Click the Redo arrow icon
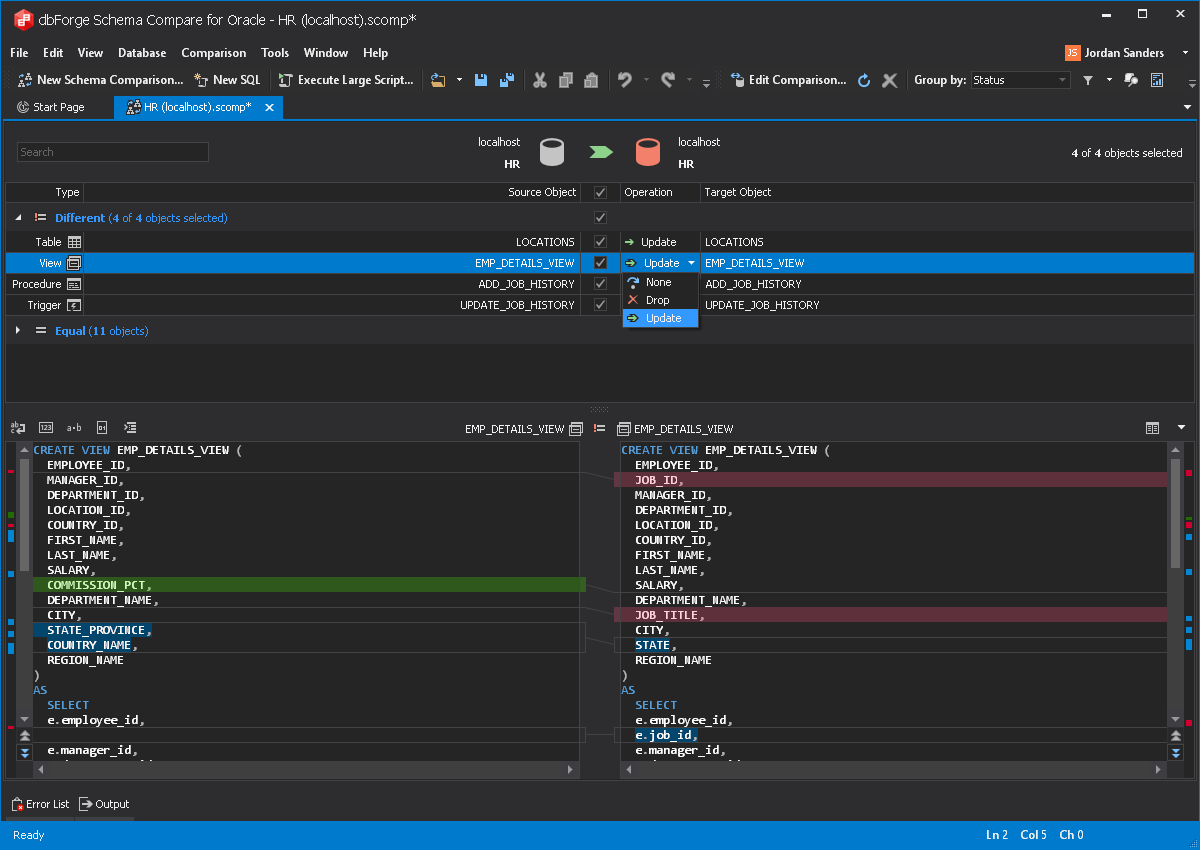The height and width of the screenshot is (850, 1200). 668,80
